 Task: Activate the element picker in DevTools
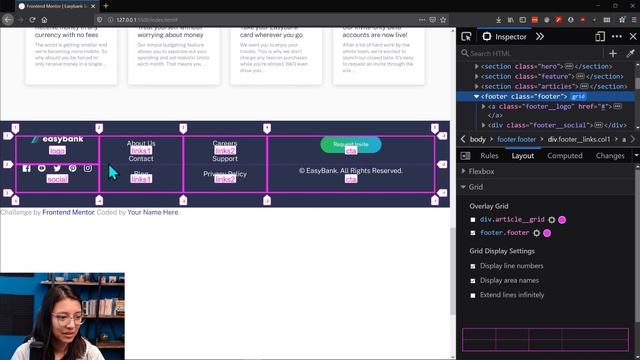(466, 37)
